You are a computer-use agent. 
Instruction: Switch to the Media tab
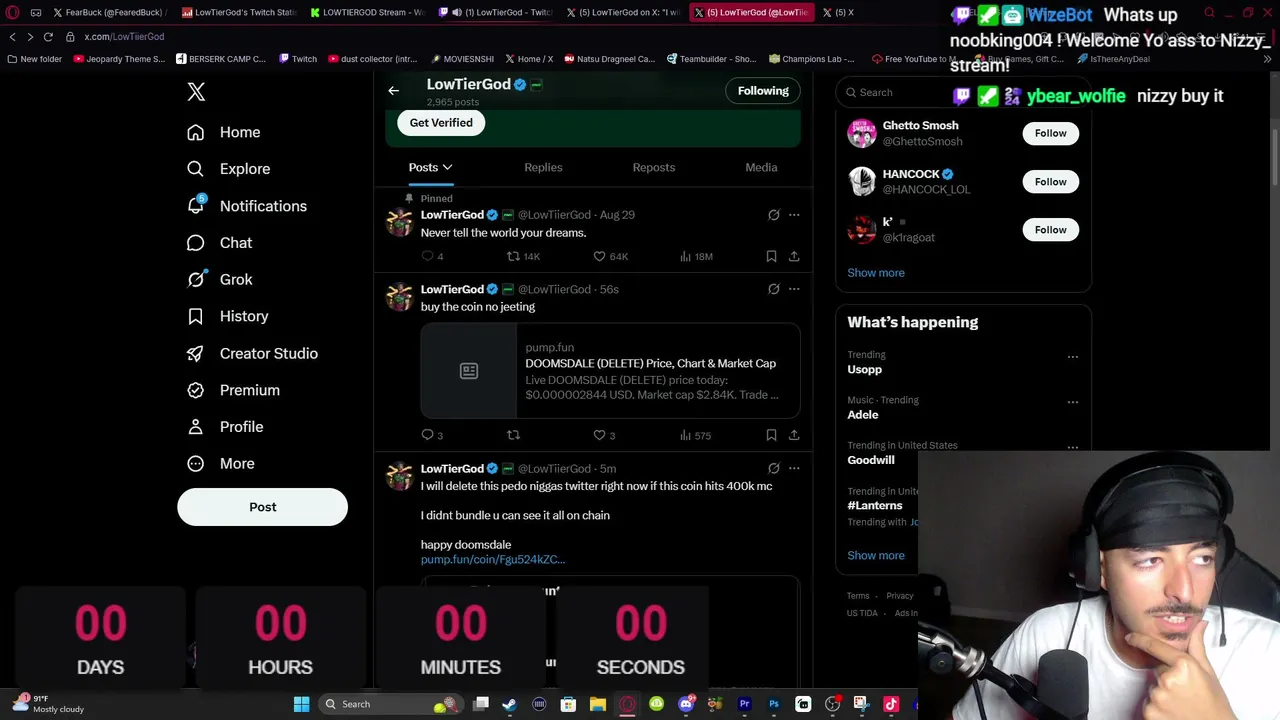[x=761, y=167]
